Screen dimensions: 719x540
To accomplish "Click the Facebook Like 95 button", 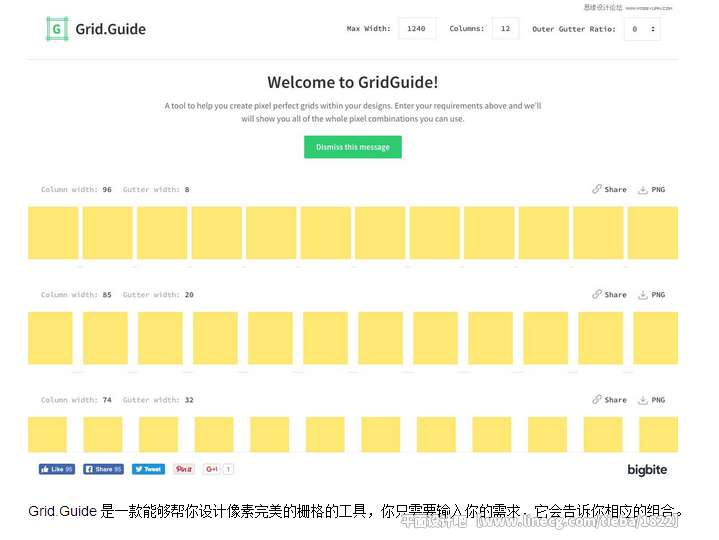I will pos(57,469).
